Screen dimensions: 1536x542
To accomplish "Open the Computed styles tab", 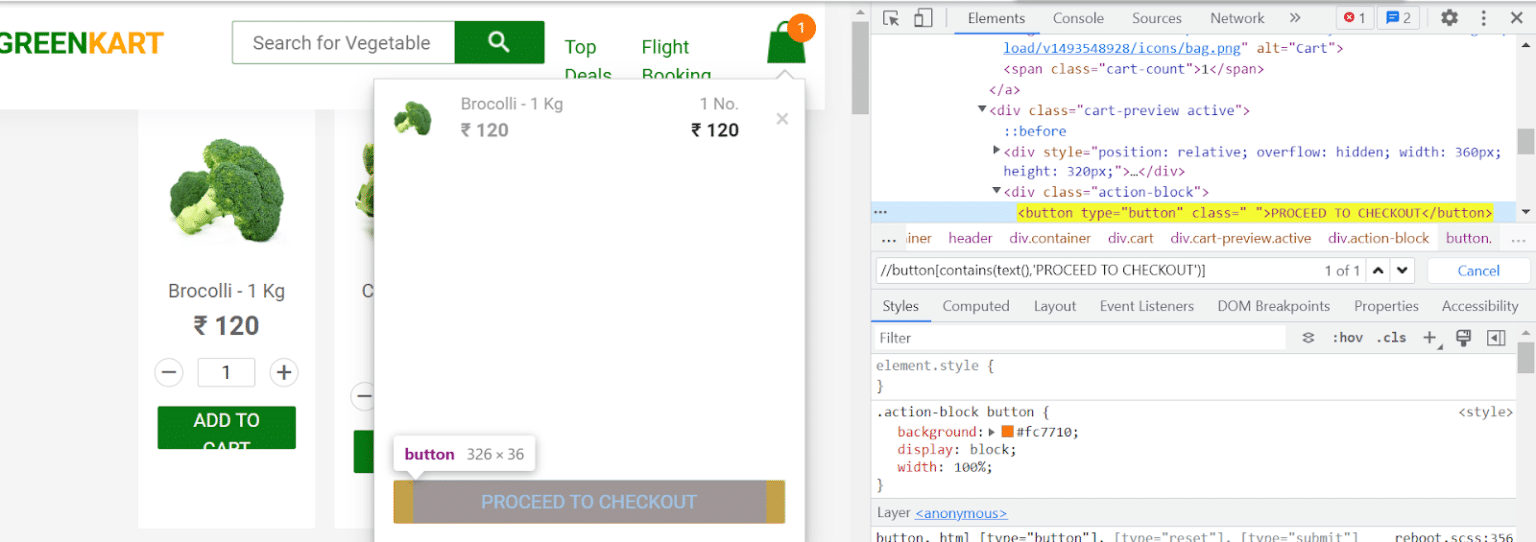I will click(975, 306).
